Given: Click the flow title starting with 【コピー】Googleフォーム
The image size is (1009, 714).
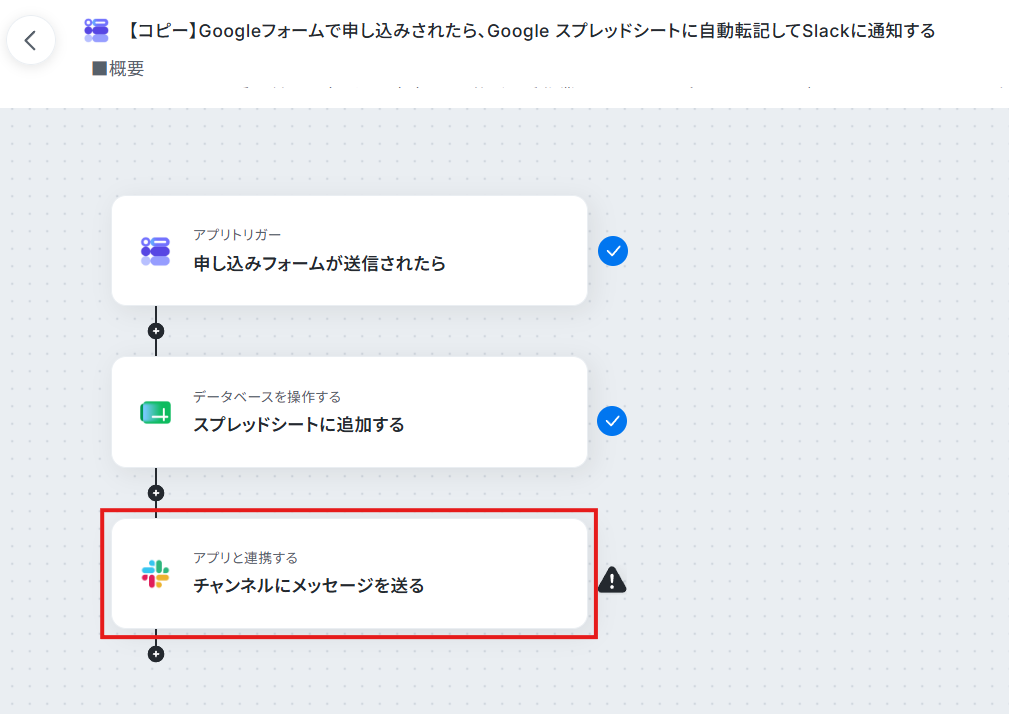Looking at the screenshot, I should 529,30.
